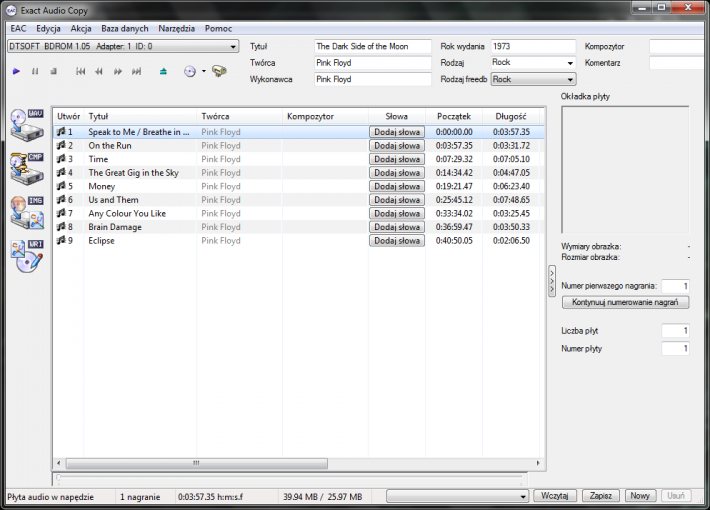Open the DTSOFT BDROM drive selector
Screen dimensions: 710x510
pos(123,46)
